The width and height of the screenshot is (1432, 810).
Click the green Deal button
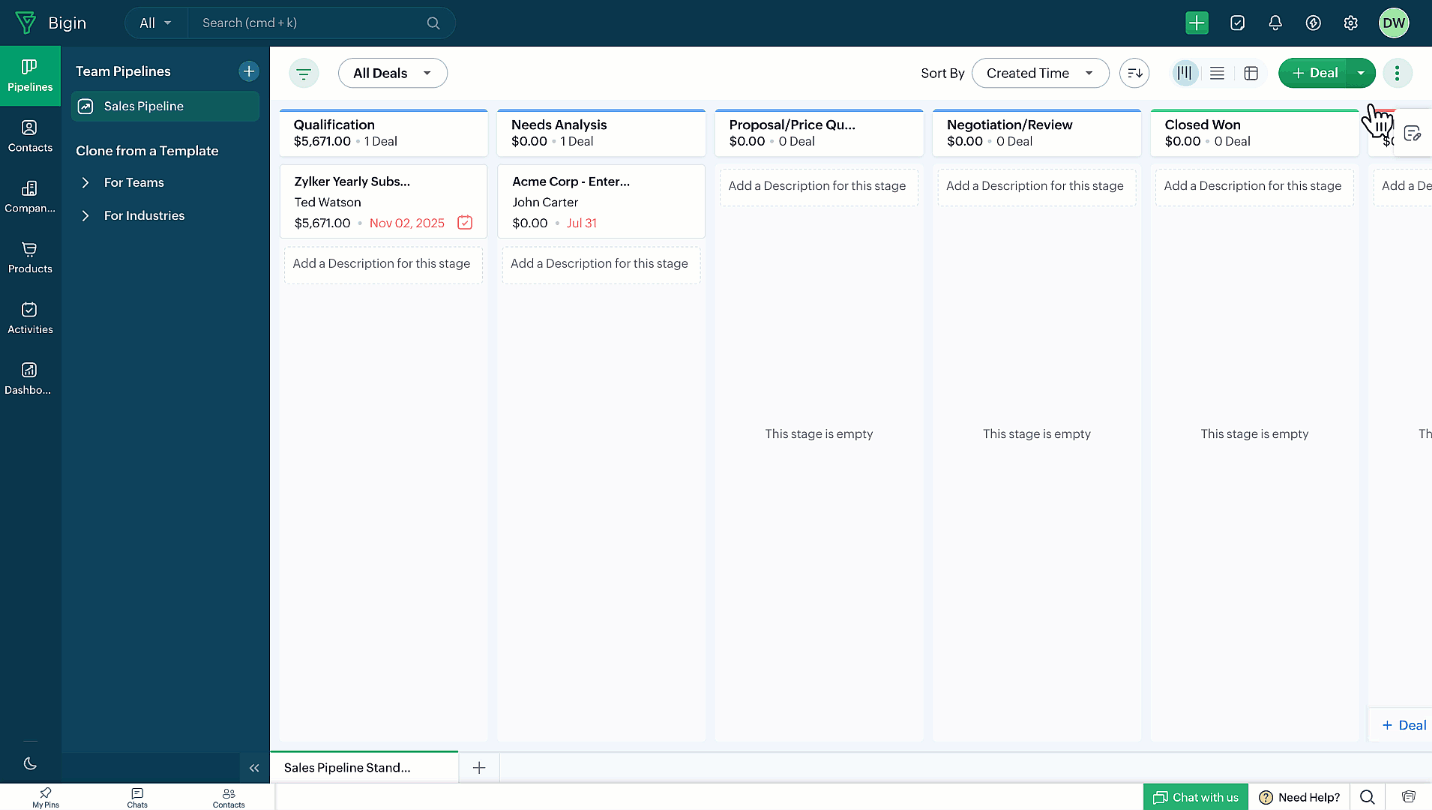tap(1314, 73)
